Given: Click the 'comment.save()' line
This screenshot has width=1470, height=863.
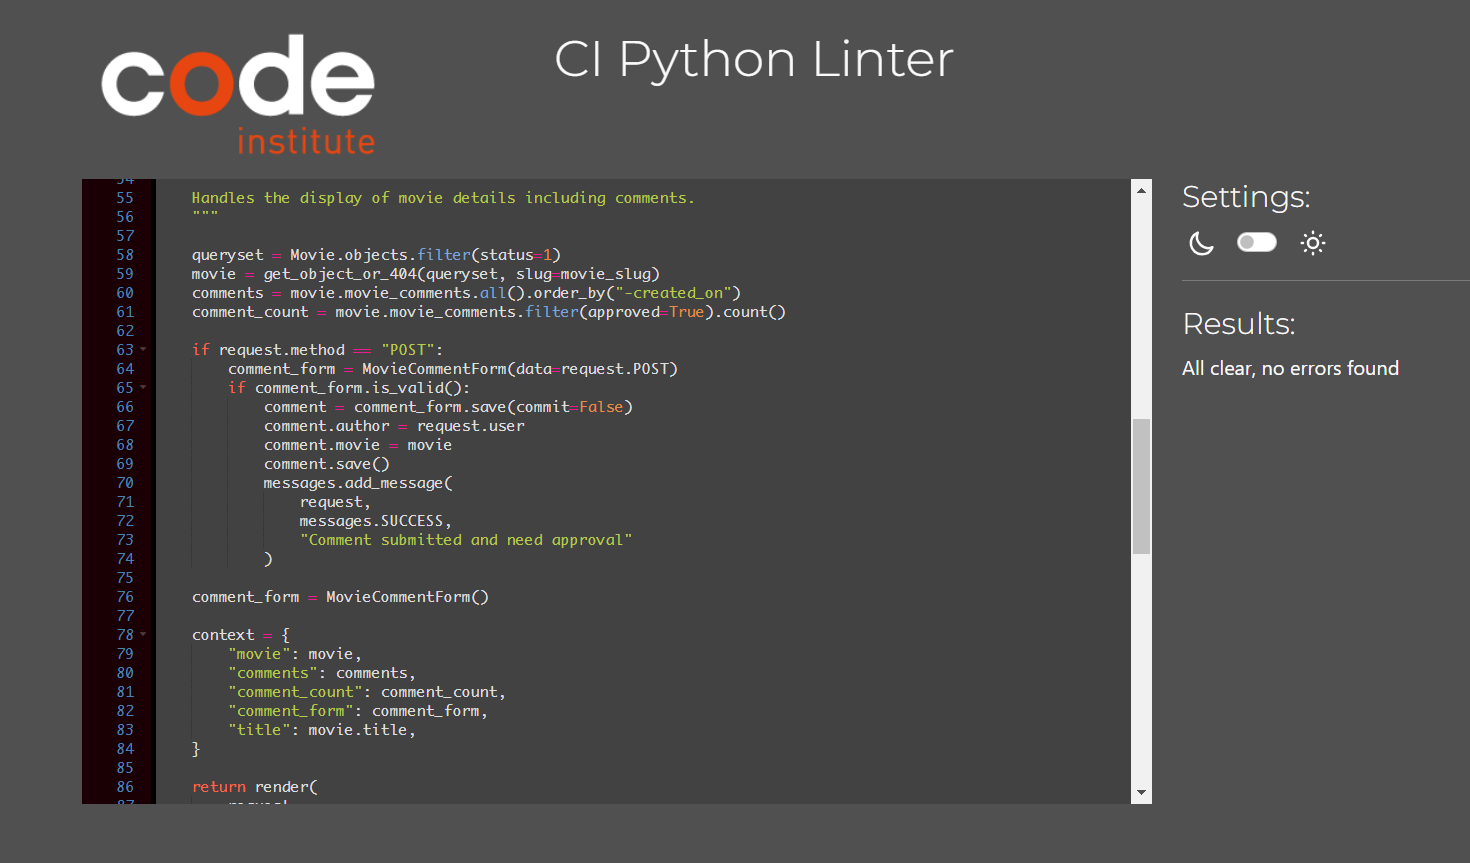Looking at the screenshot, I should (327, 464).
